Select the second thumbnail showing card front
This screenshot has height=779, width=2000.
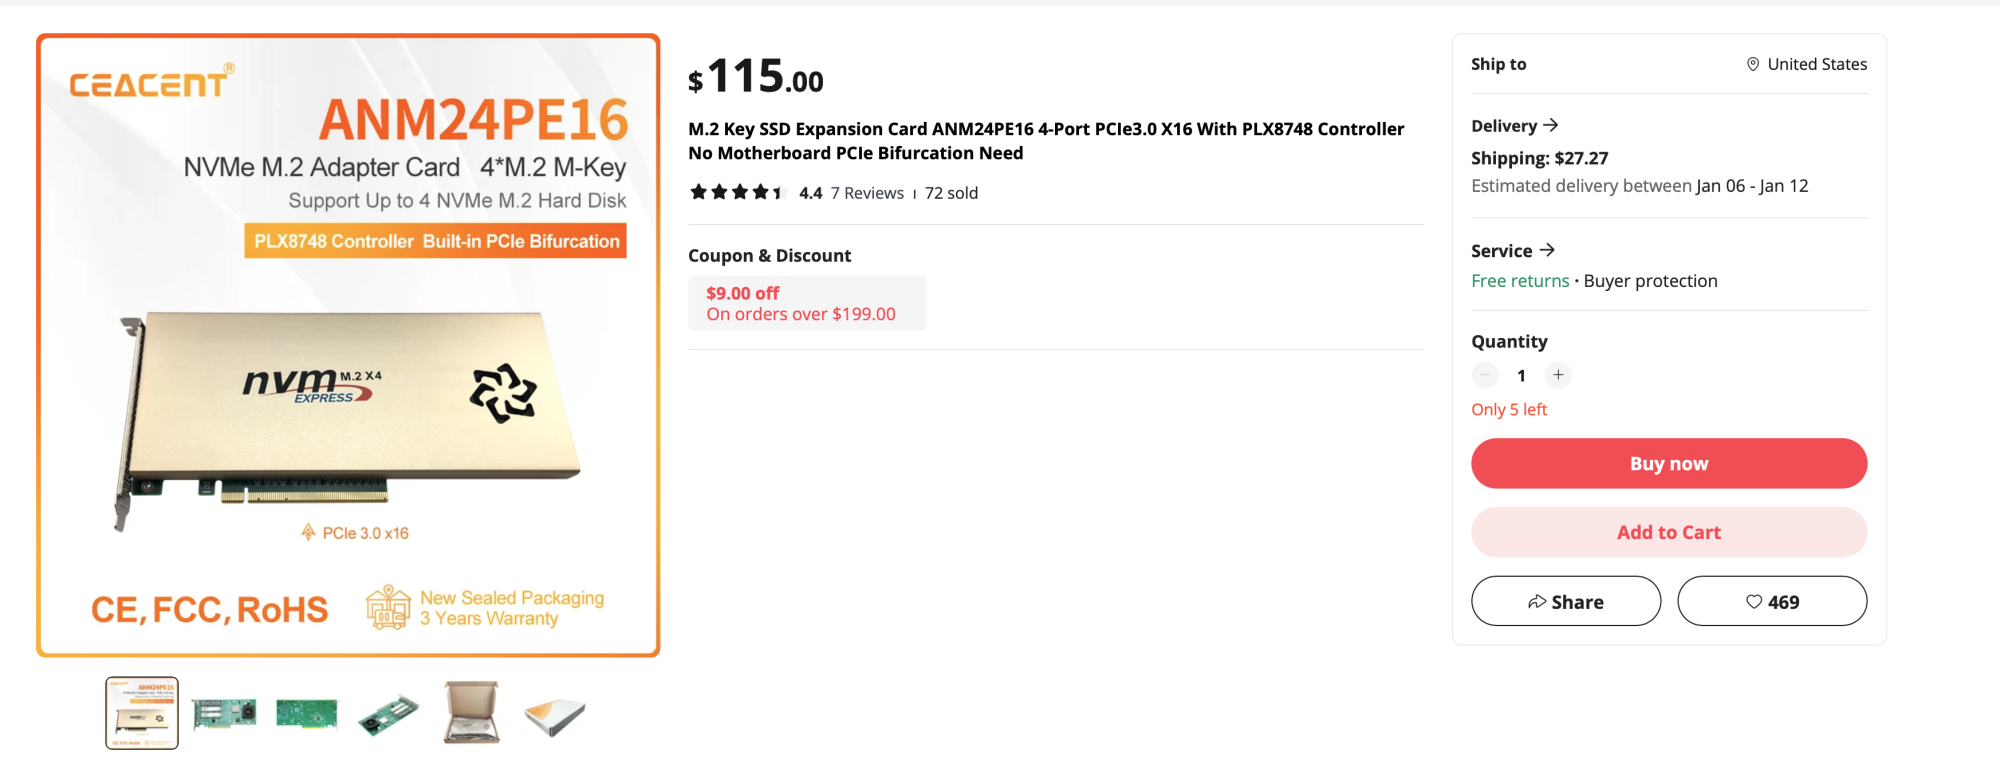[x=225, y=713]
